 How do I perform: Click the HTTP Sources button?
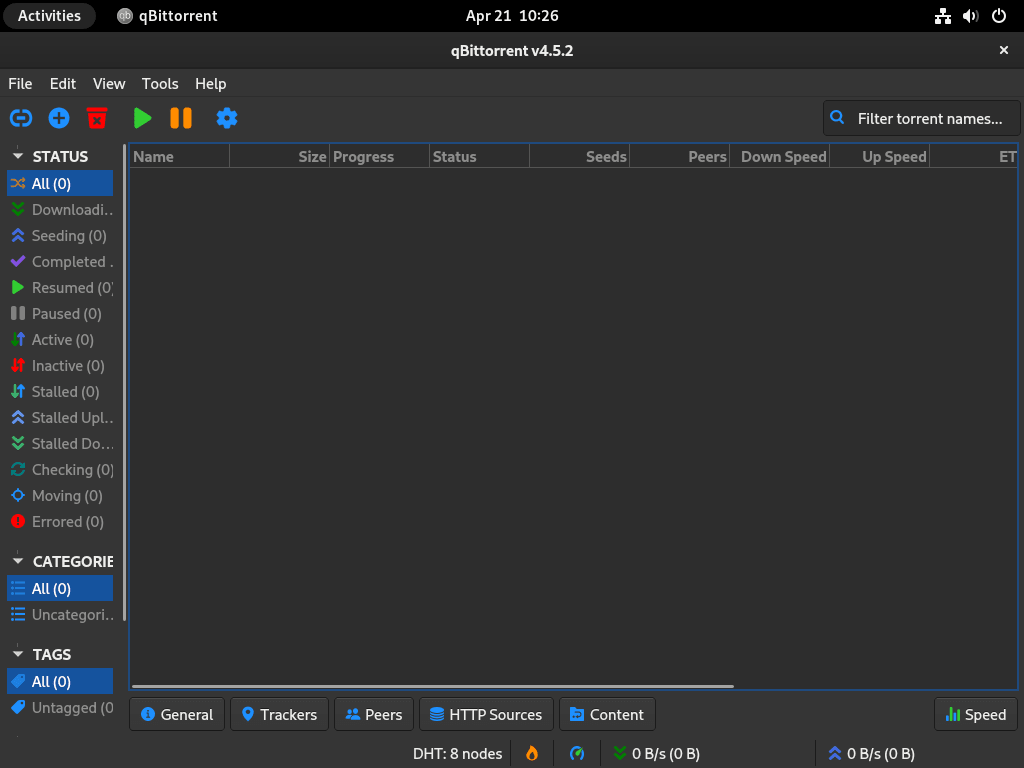point(486,714)
